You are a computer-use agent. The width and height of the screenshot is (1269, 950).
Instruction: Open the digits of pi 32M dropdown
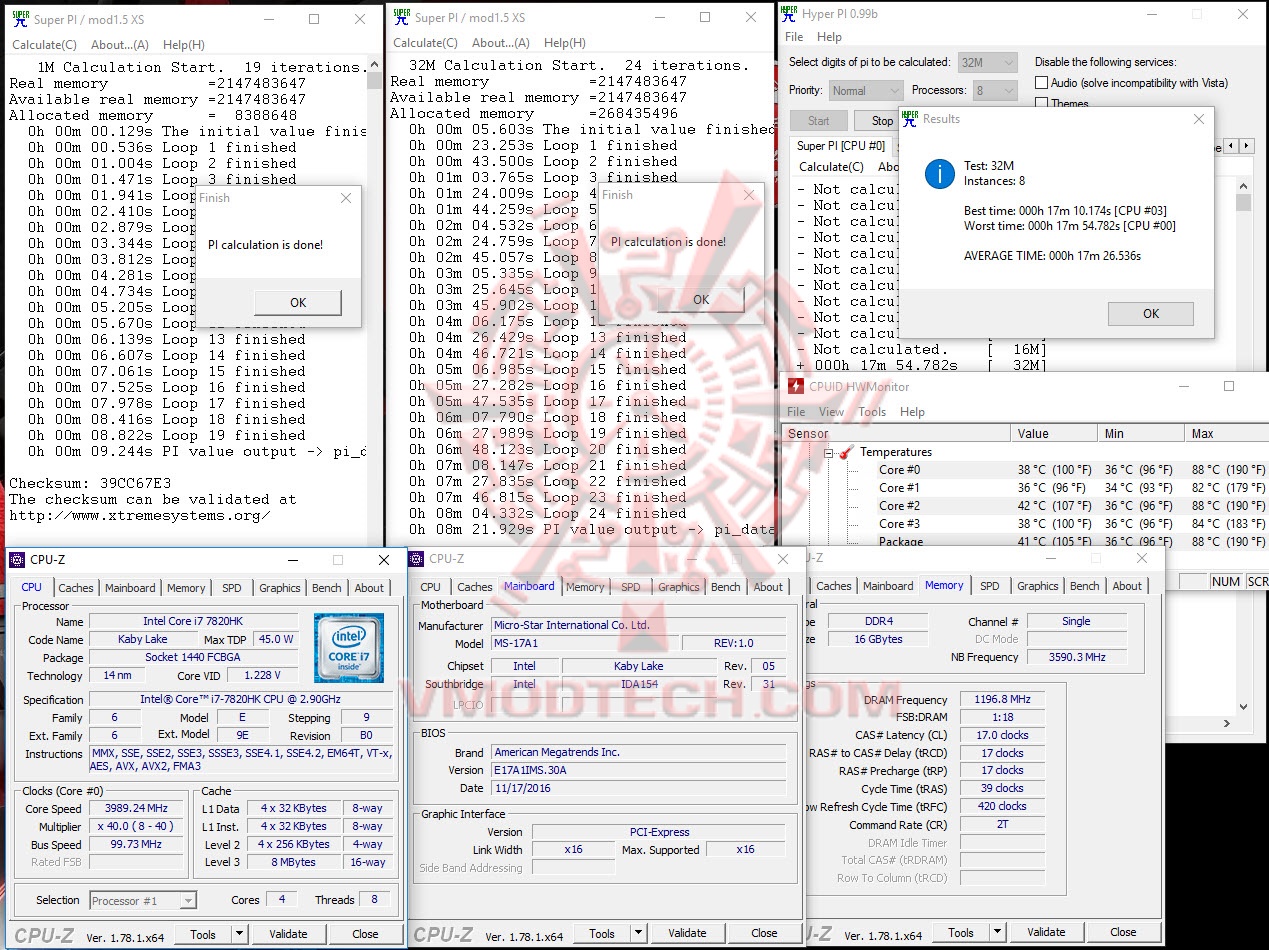coord(987,62)
